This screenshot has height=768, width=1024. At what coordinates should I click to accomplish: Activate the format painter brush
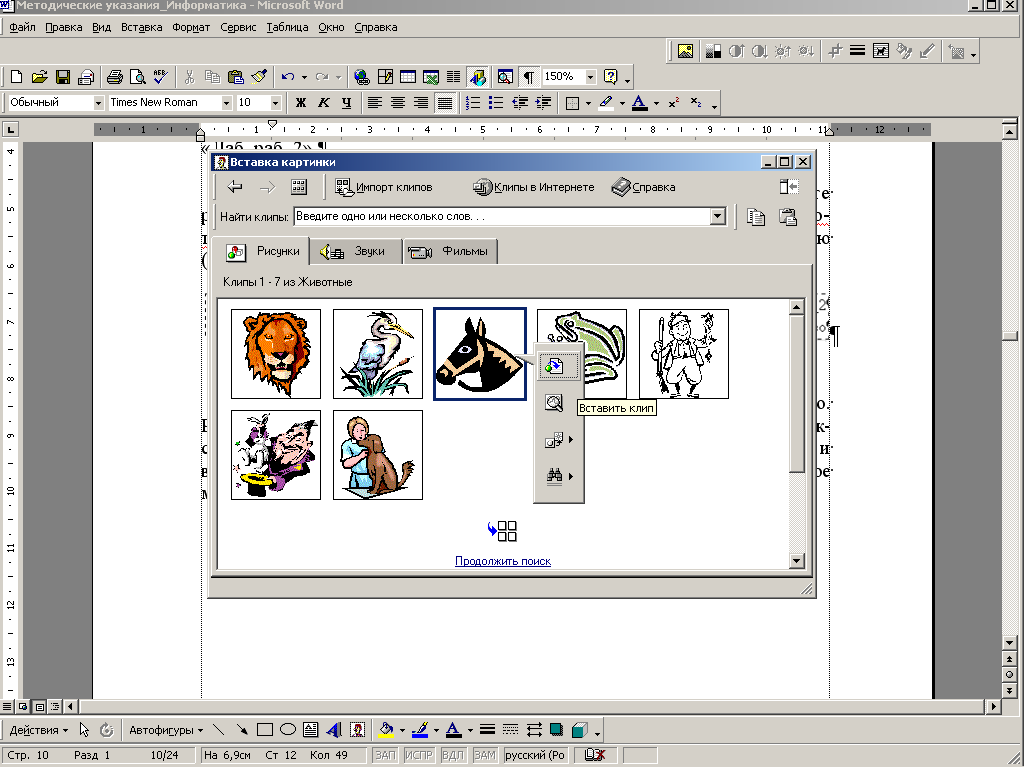coord(259,77)
